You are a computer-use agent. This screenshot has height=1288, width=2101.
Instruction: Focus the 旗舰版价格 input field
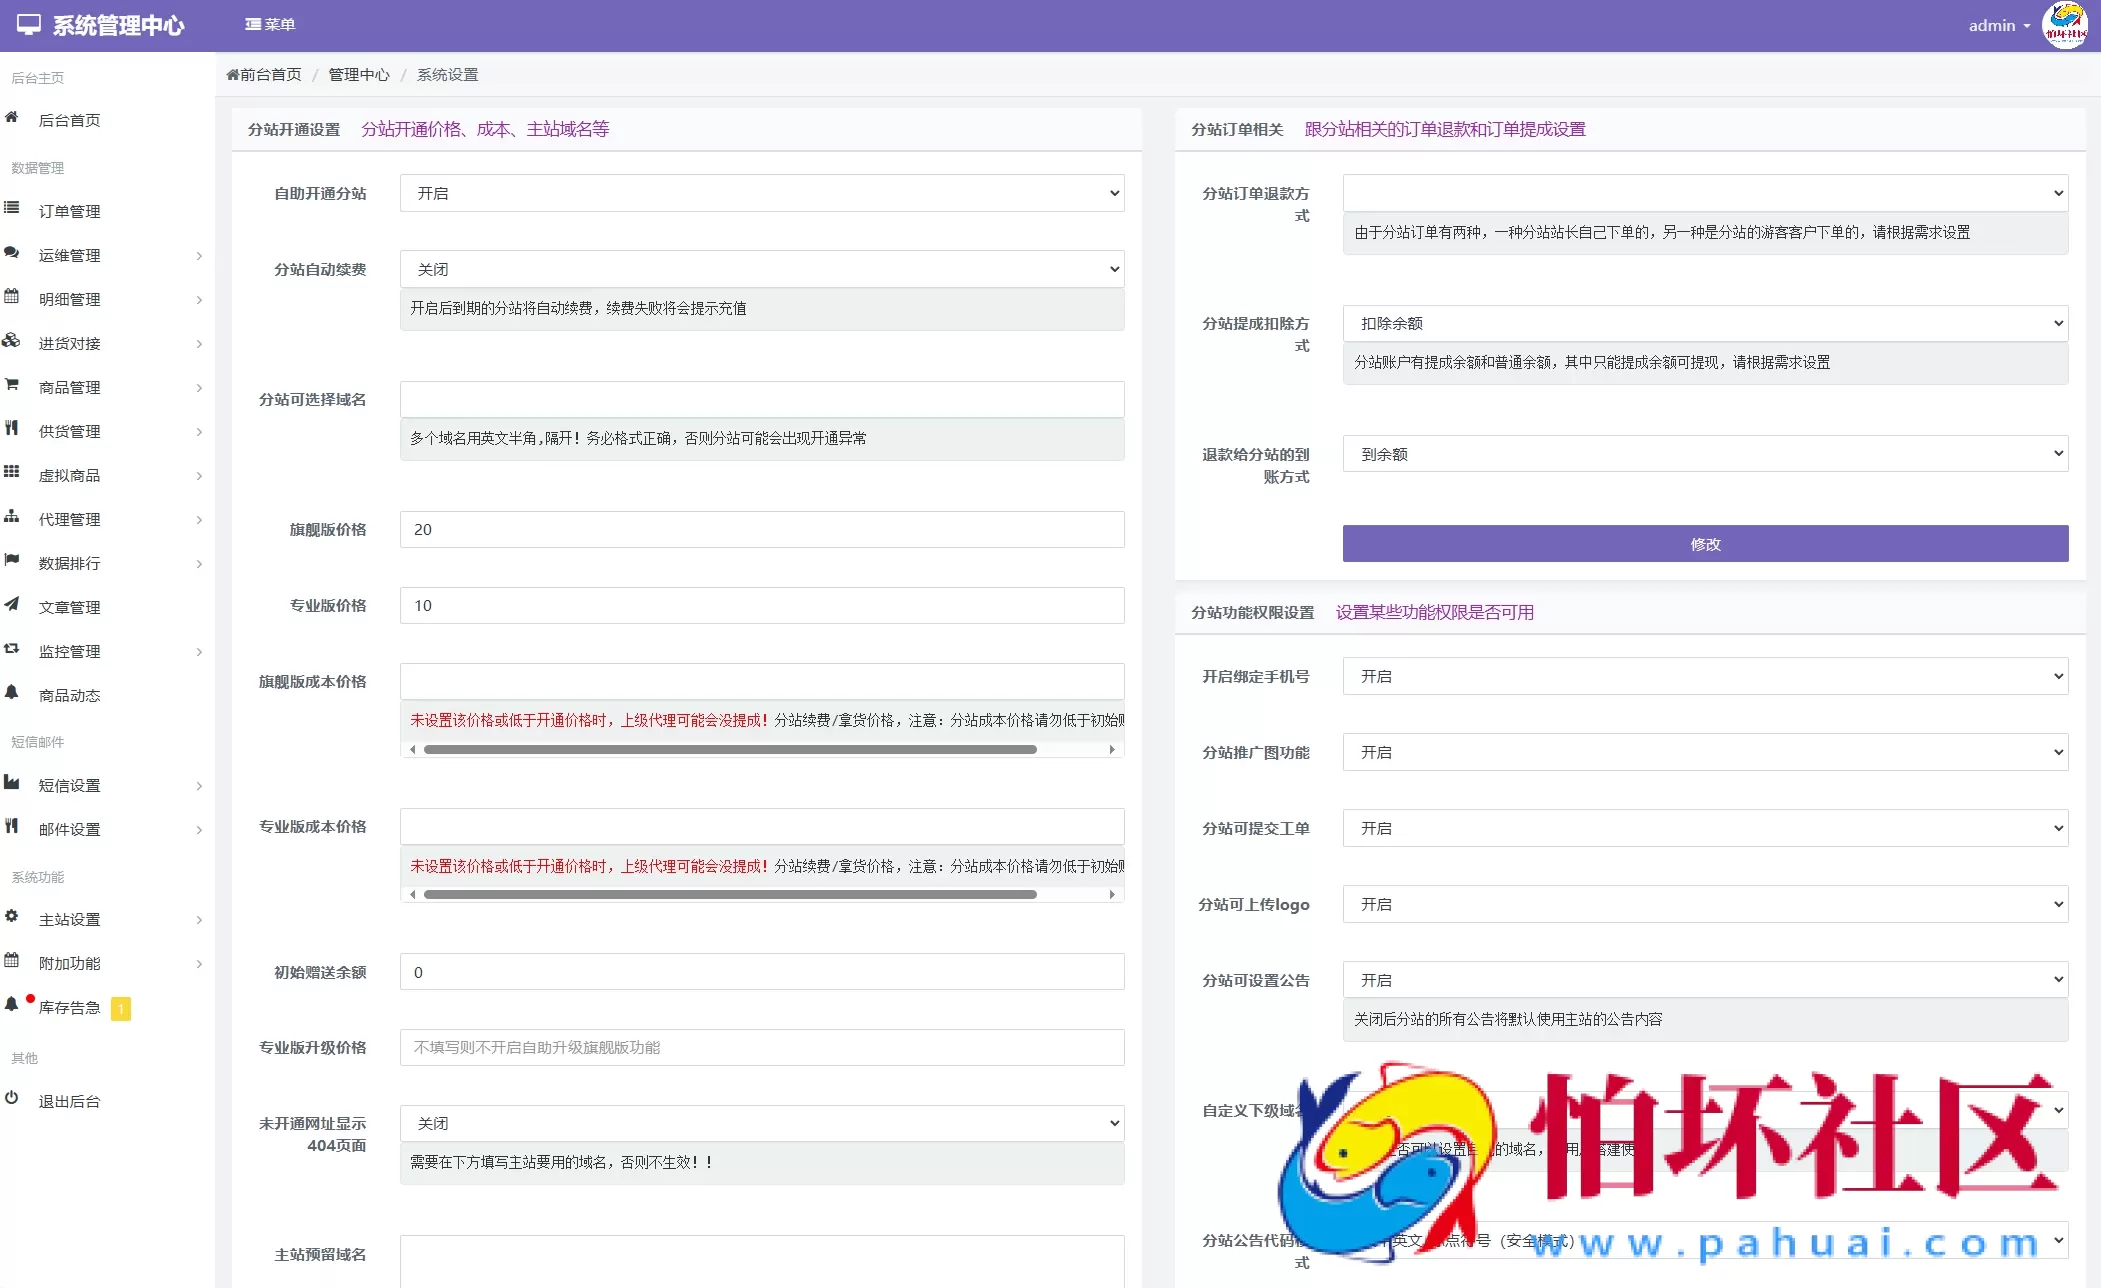click(761, 529)
